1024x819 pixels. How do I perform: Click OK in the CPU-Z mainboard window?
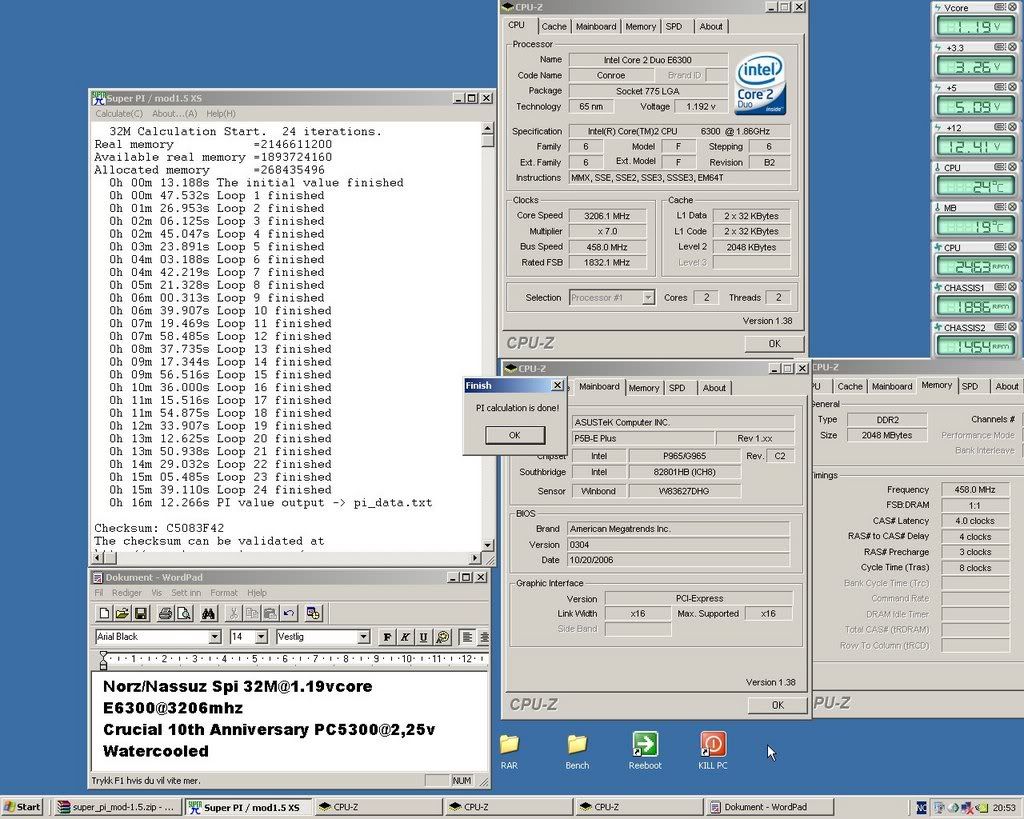tap(777, 705)
